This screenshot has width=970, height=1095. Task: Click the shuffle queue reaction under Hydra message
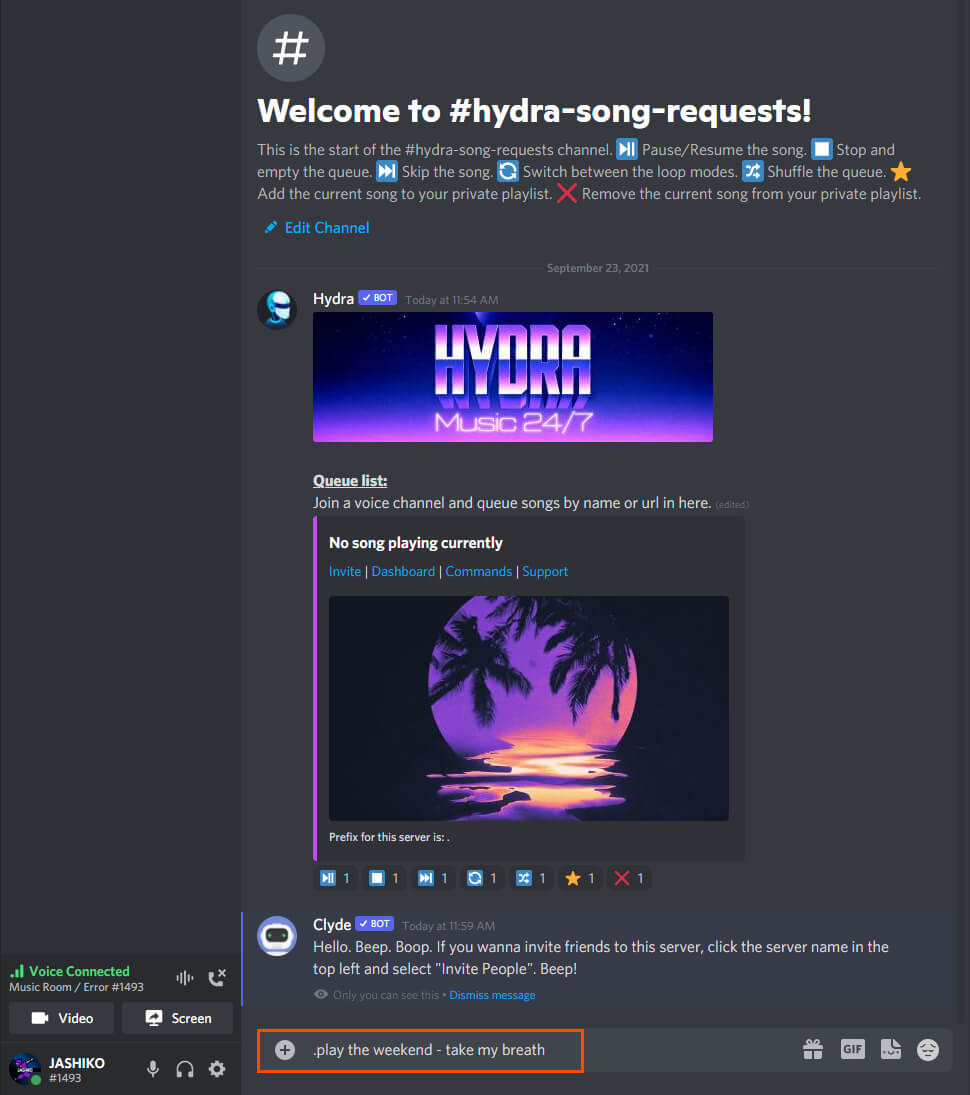[x=531, y=879]
